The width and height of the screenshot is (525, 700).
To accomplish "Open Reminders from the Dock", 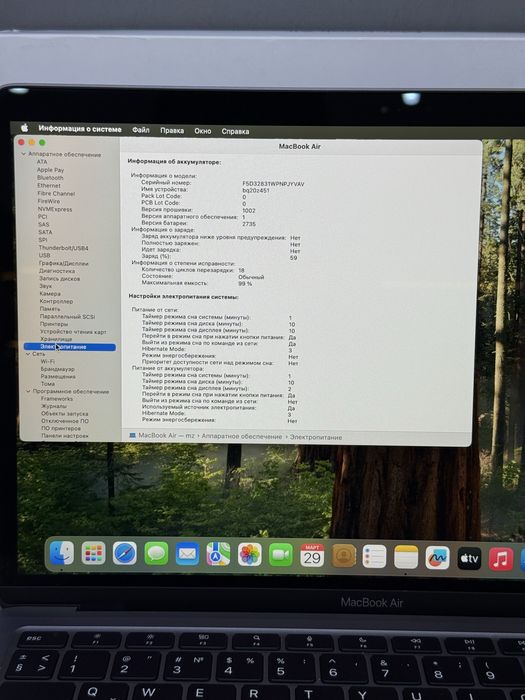I will pyautogui.click(x=375, y=556).
